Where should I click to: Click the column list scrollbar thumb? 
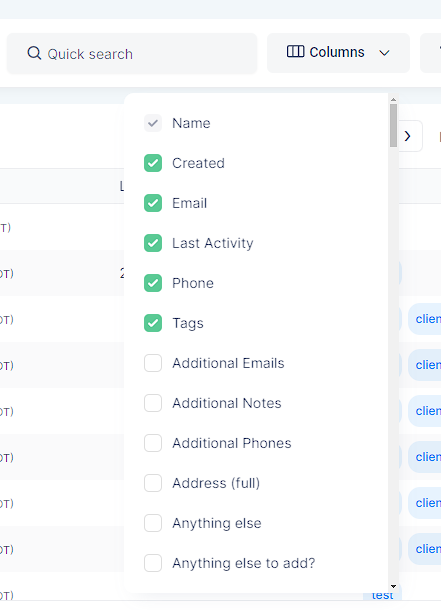tap(393, 125)
